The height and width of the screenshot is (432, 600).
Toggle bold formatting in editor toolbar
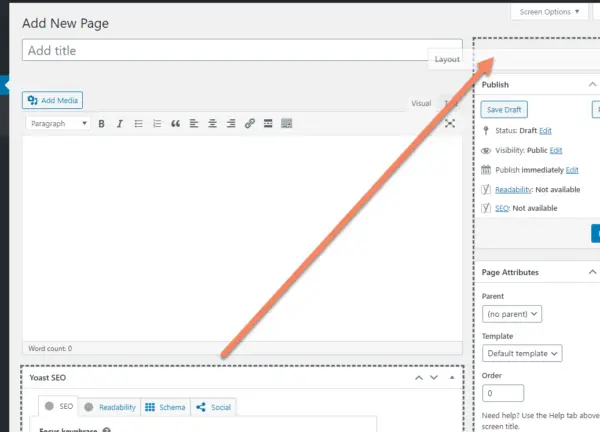tap(101, 124)
